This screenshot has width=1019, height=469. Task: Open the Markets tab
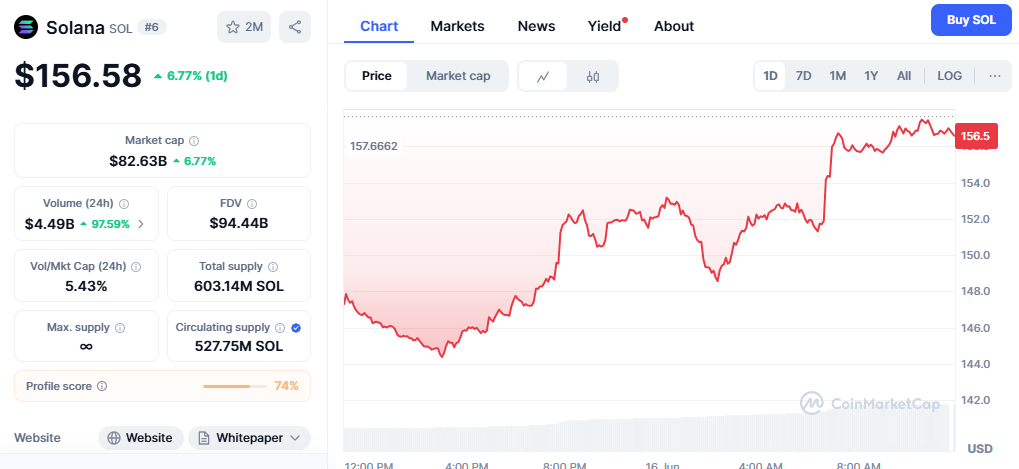click(x=458, y=26)
